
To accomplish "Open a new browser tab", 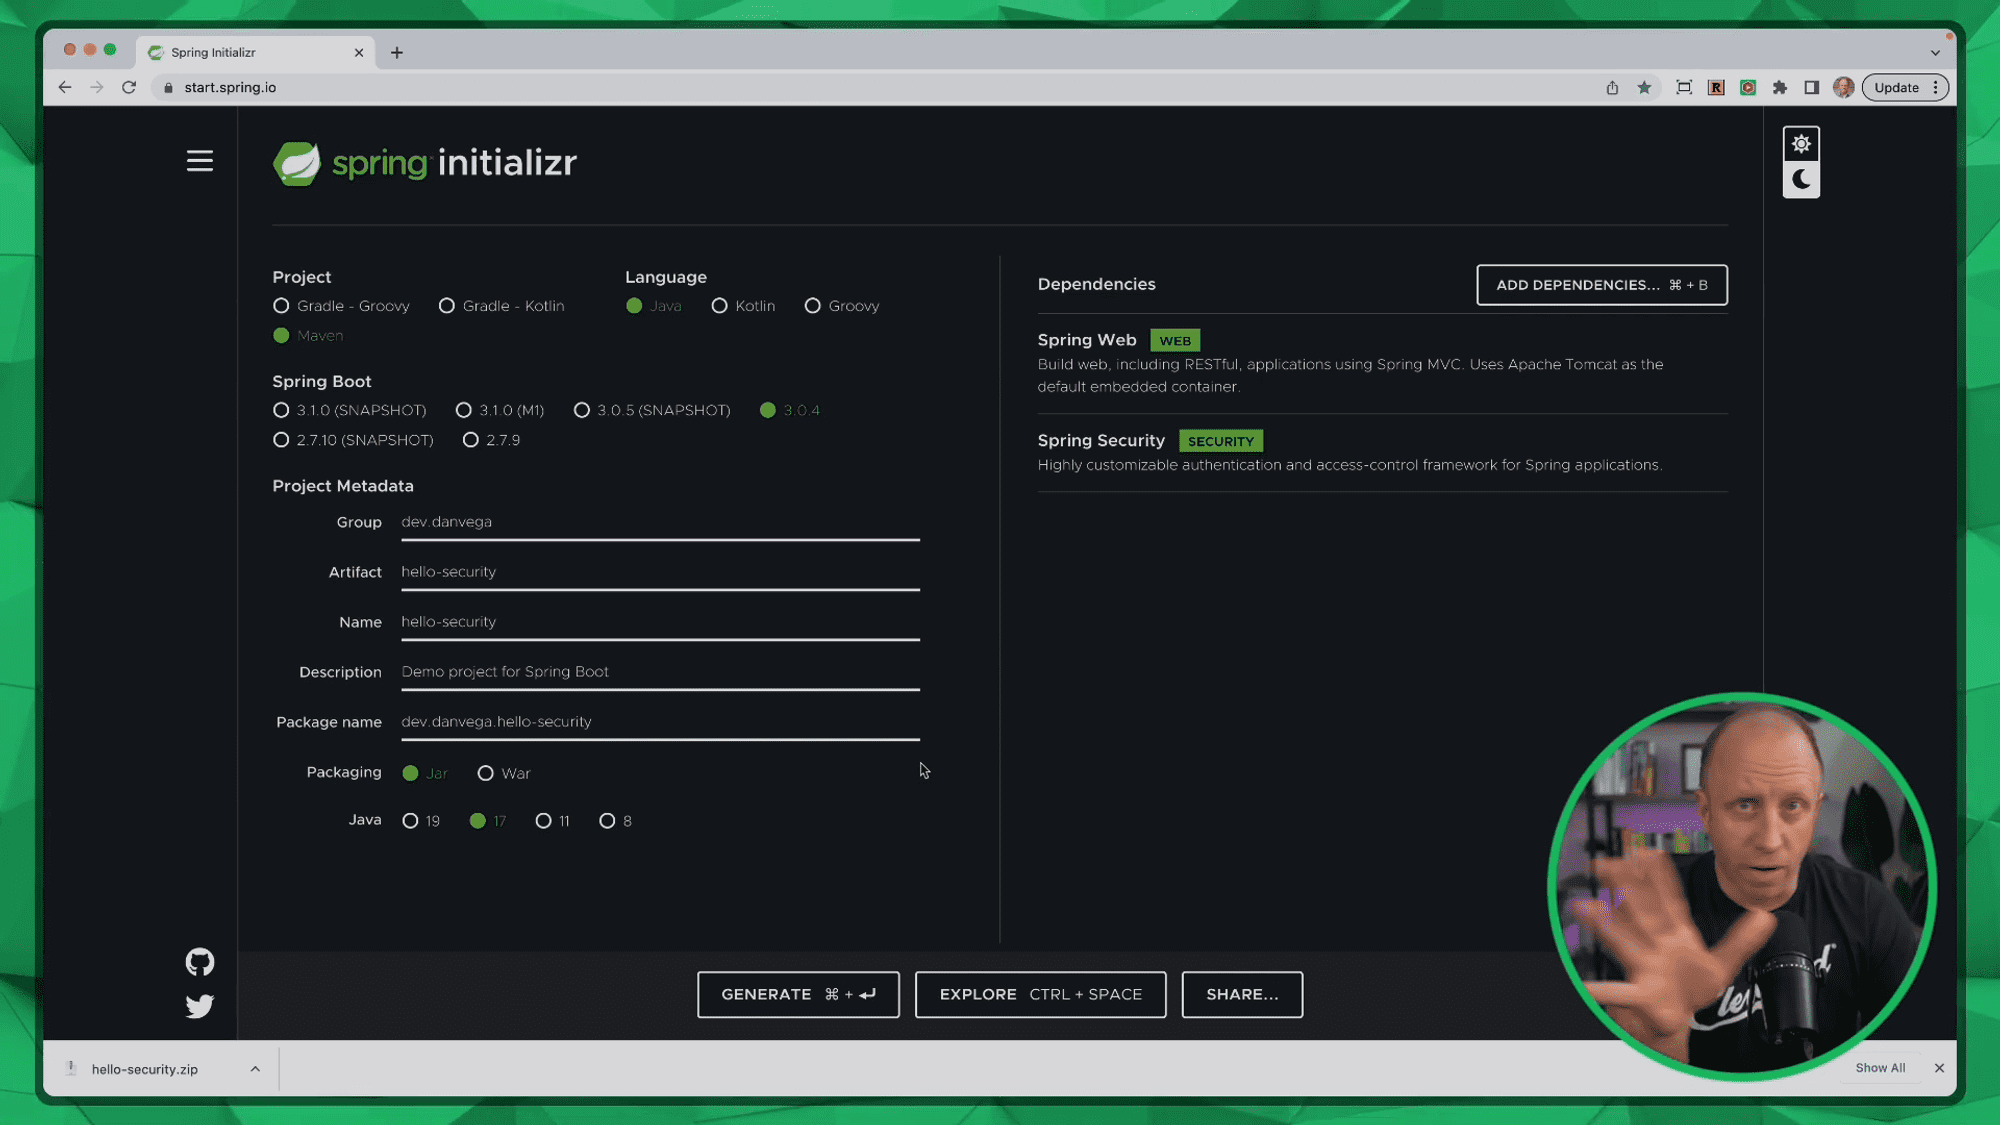I will pyautogui.click(x=397, y=53).
